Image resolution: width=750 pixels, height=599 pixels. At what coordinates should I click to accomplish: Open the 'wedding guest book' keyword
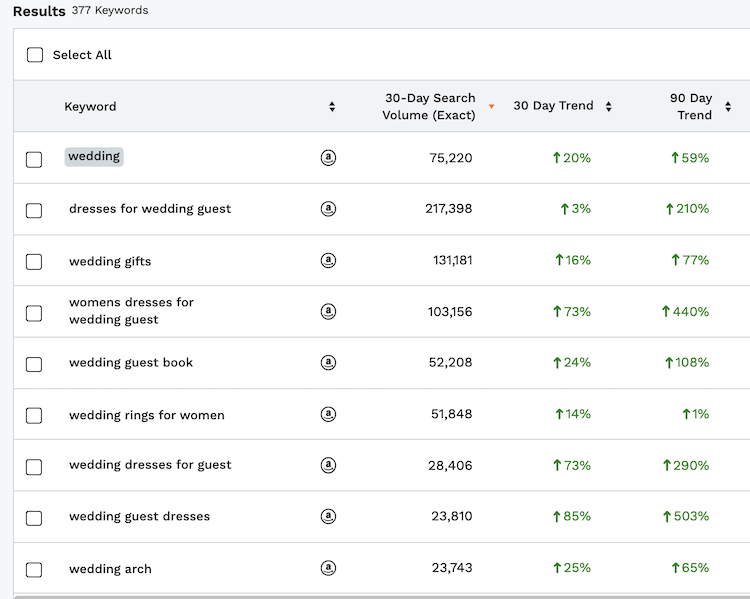tap(131, 363)
